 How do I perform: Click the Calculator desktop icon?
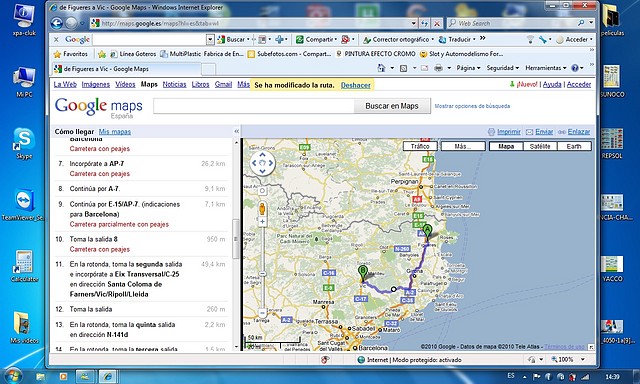24,266
